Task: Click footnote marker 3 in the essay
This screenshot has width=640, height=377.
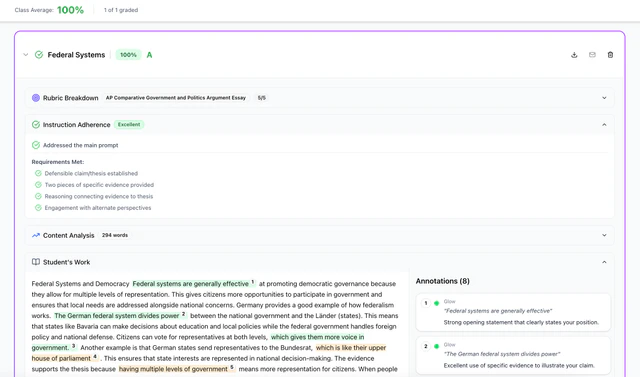Action: coord(74,346)
